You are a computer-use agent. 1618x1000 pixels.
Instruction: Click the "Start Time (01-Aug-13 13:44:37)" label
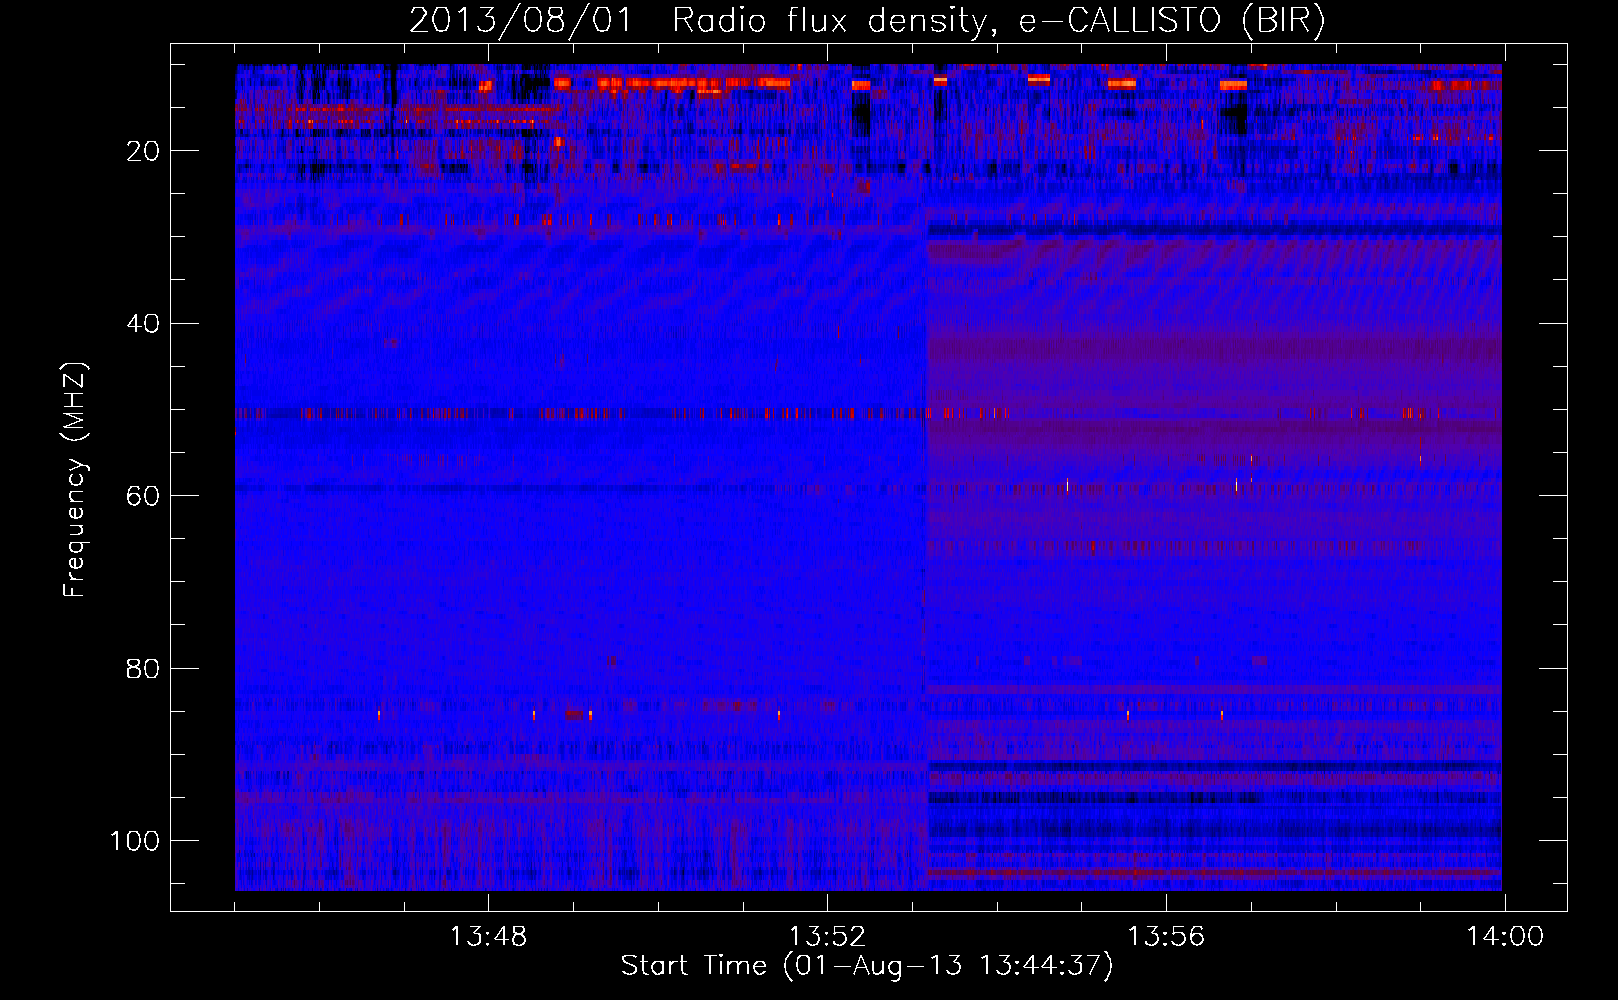[867, 966]
